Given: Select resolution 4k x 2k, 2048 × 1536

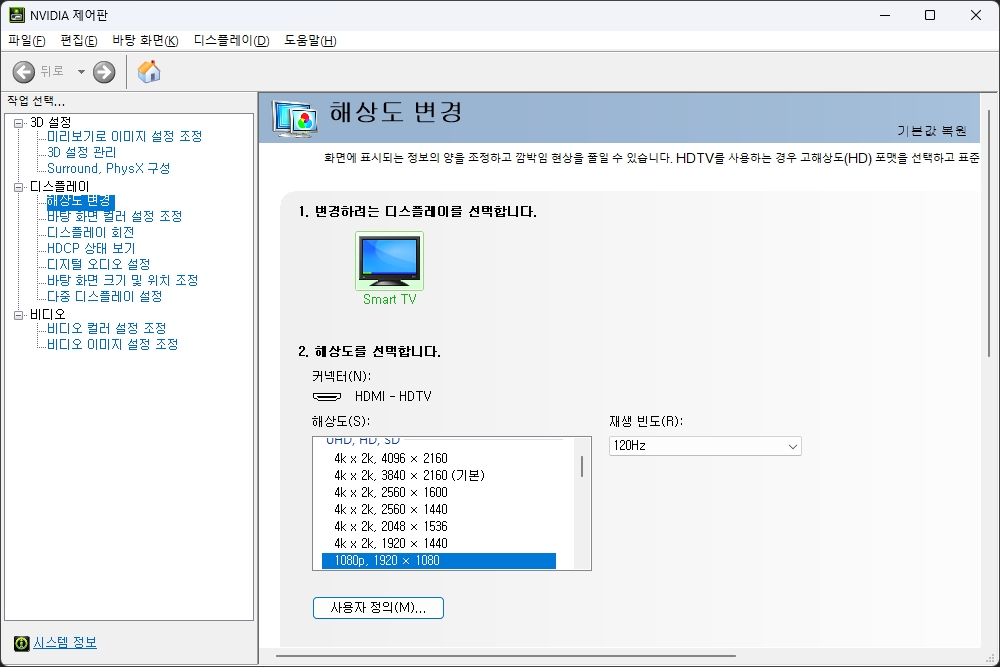Looking at the screenshot, I should 439,527.
